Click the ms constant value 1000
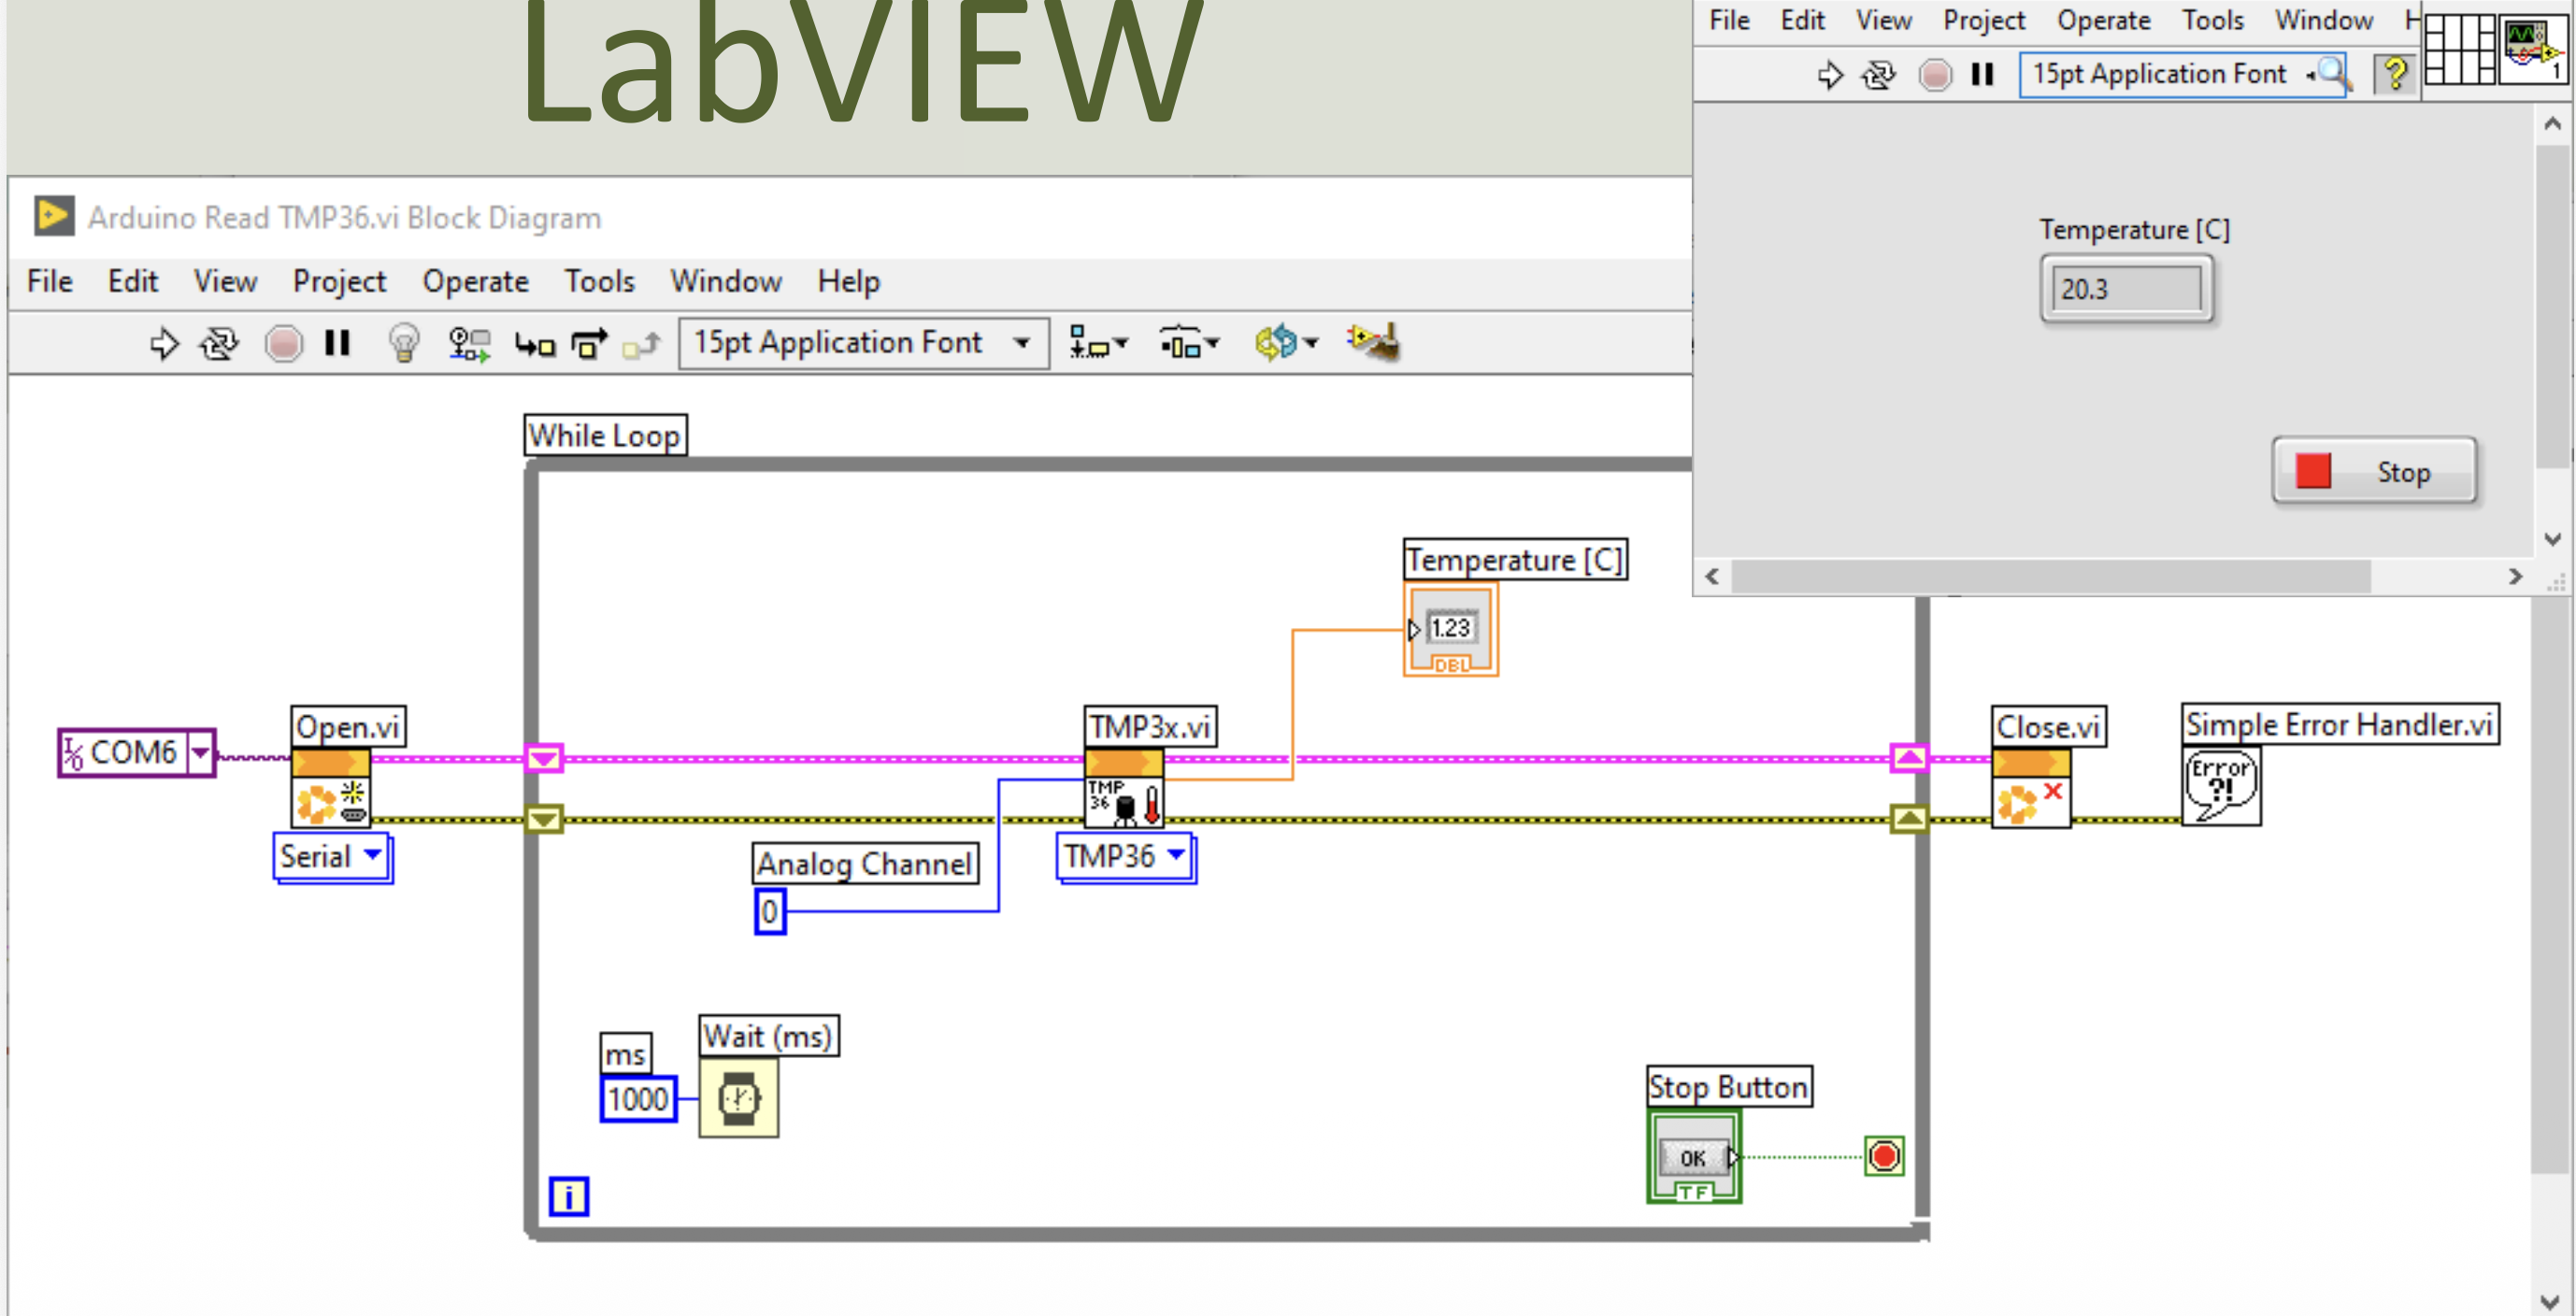The image size is (2576, 1316). click(638, 1099)
